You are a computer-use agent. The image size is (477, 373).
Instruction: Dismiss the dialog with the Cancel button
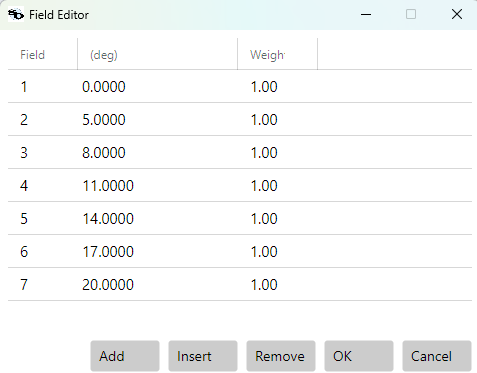[437, 356]
